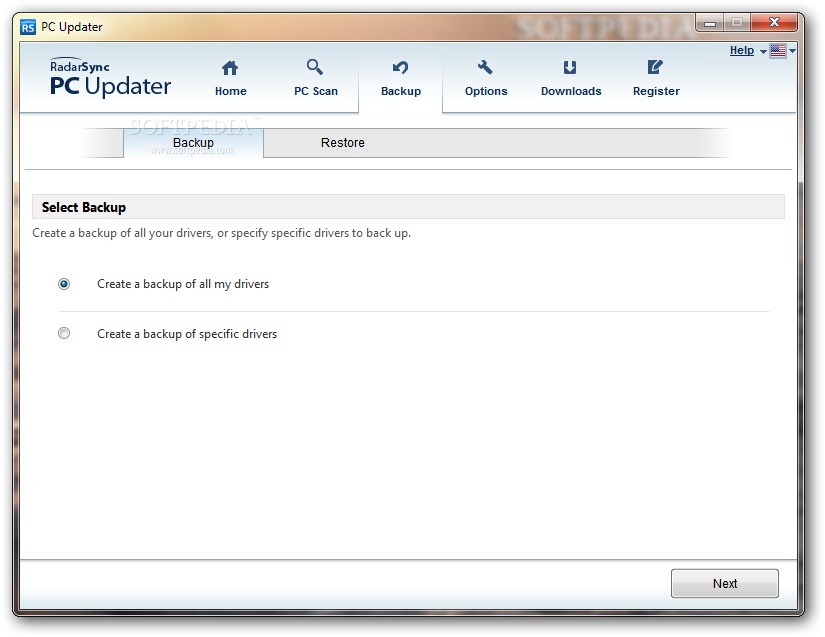Open the language flag dropdown arrow
Image resolution: width=825 pixels, height=637 pixels.
point(792,51)
